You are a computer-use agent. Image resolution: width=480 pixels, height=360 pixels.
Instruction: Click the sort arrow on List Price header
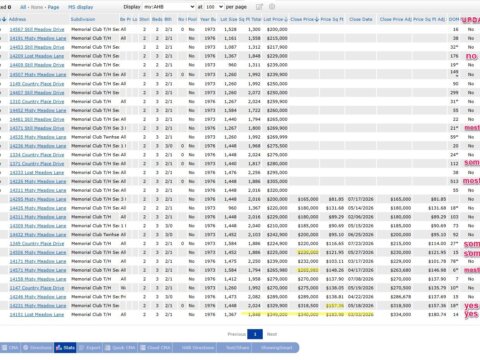point(286,19)
